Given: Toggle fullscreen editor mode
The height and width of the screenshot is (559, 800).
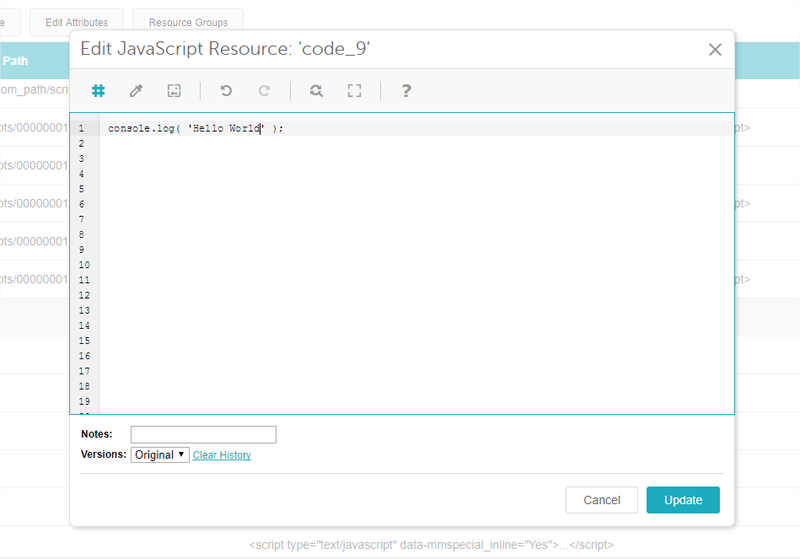Looking at the screenshot, I should point(354,91).
